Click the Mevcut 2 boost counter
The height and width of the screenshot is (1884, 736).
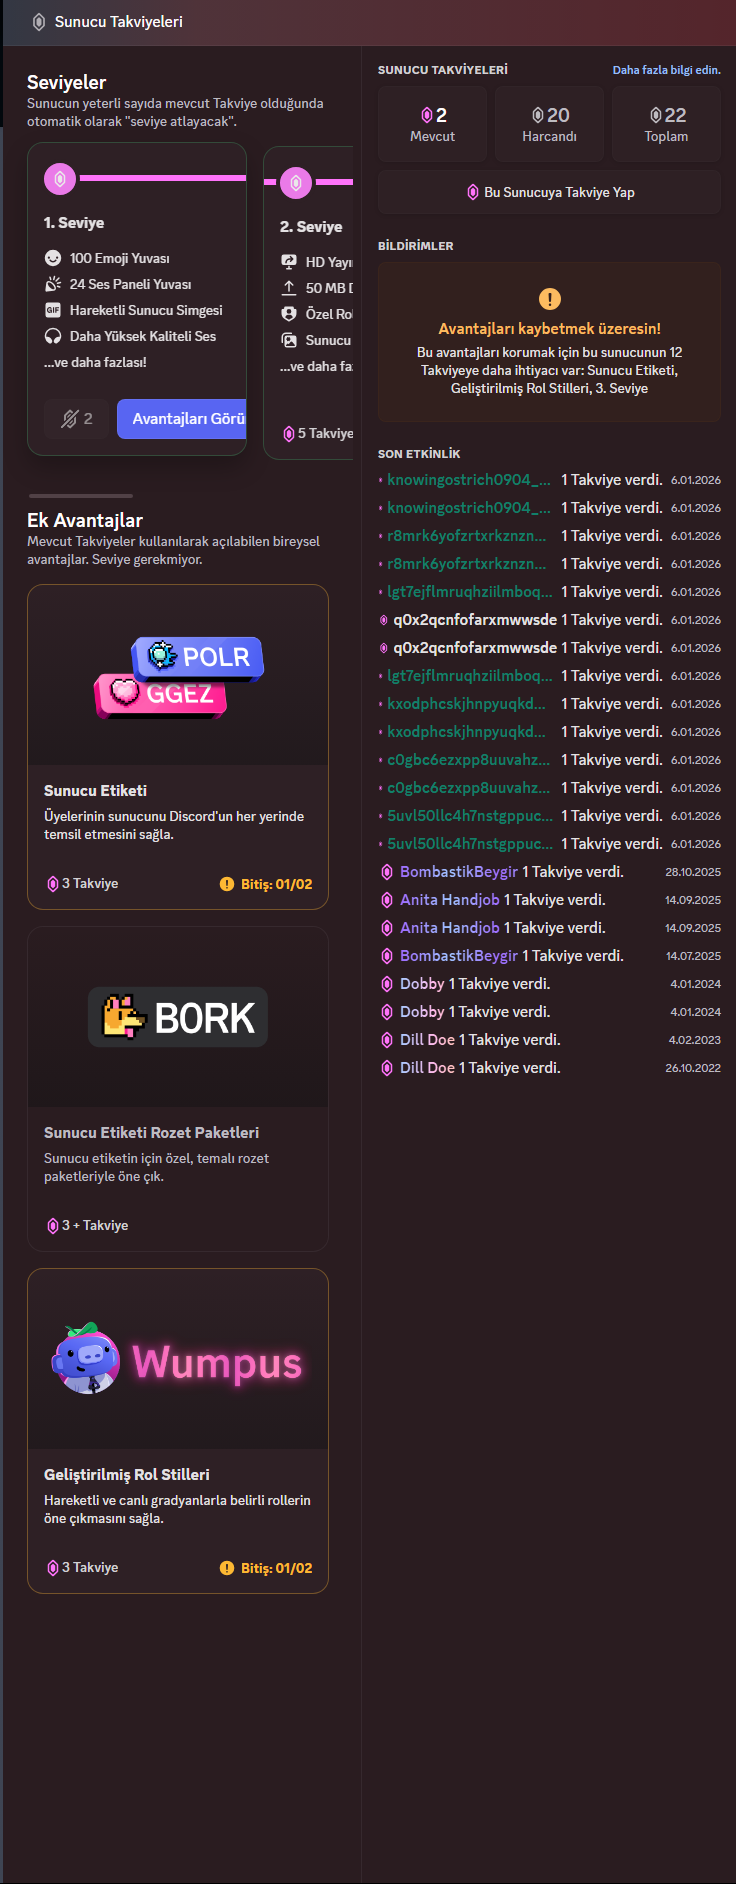click(432, 124)
